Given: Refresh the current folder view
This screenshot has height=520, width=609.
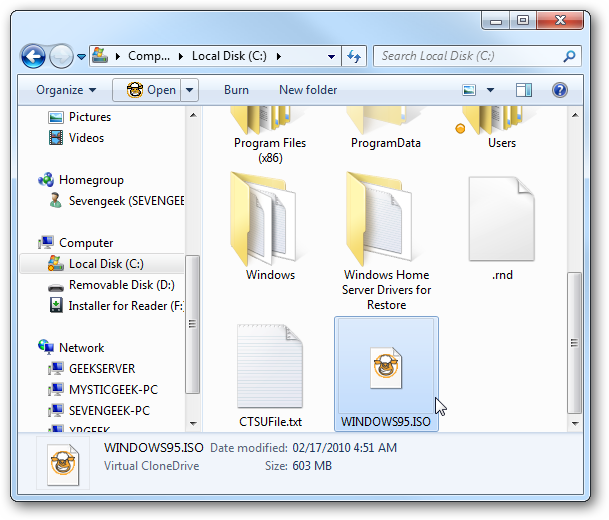Looking at the screenshot, I should coord(354,57).
